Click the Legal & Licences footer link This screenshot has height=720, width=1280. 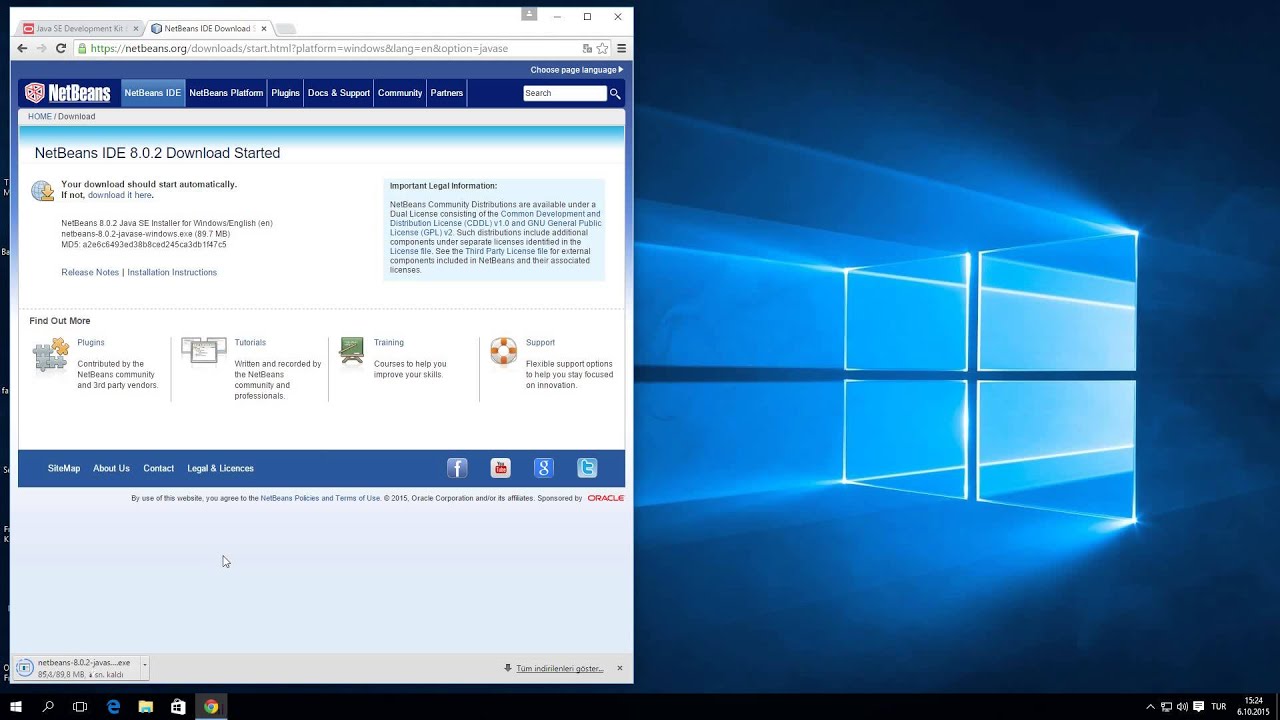220,468
